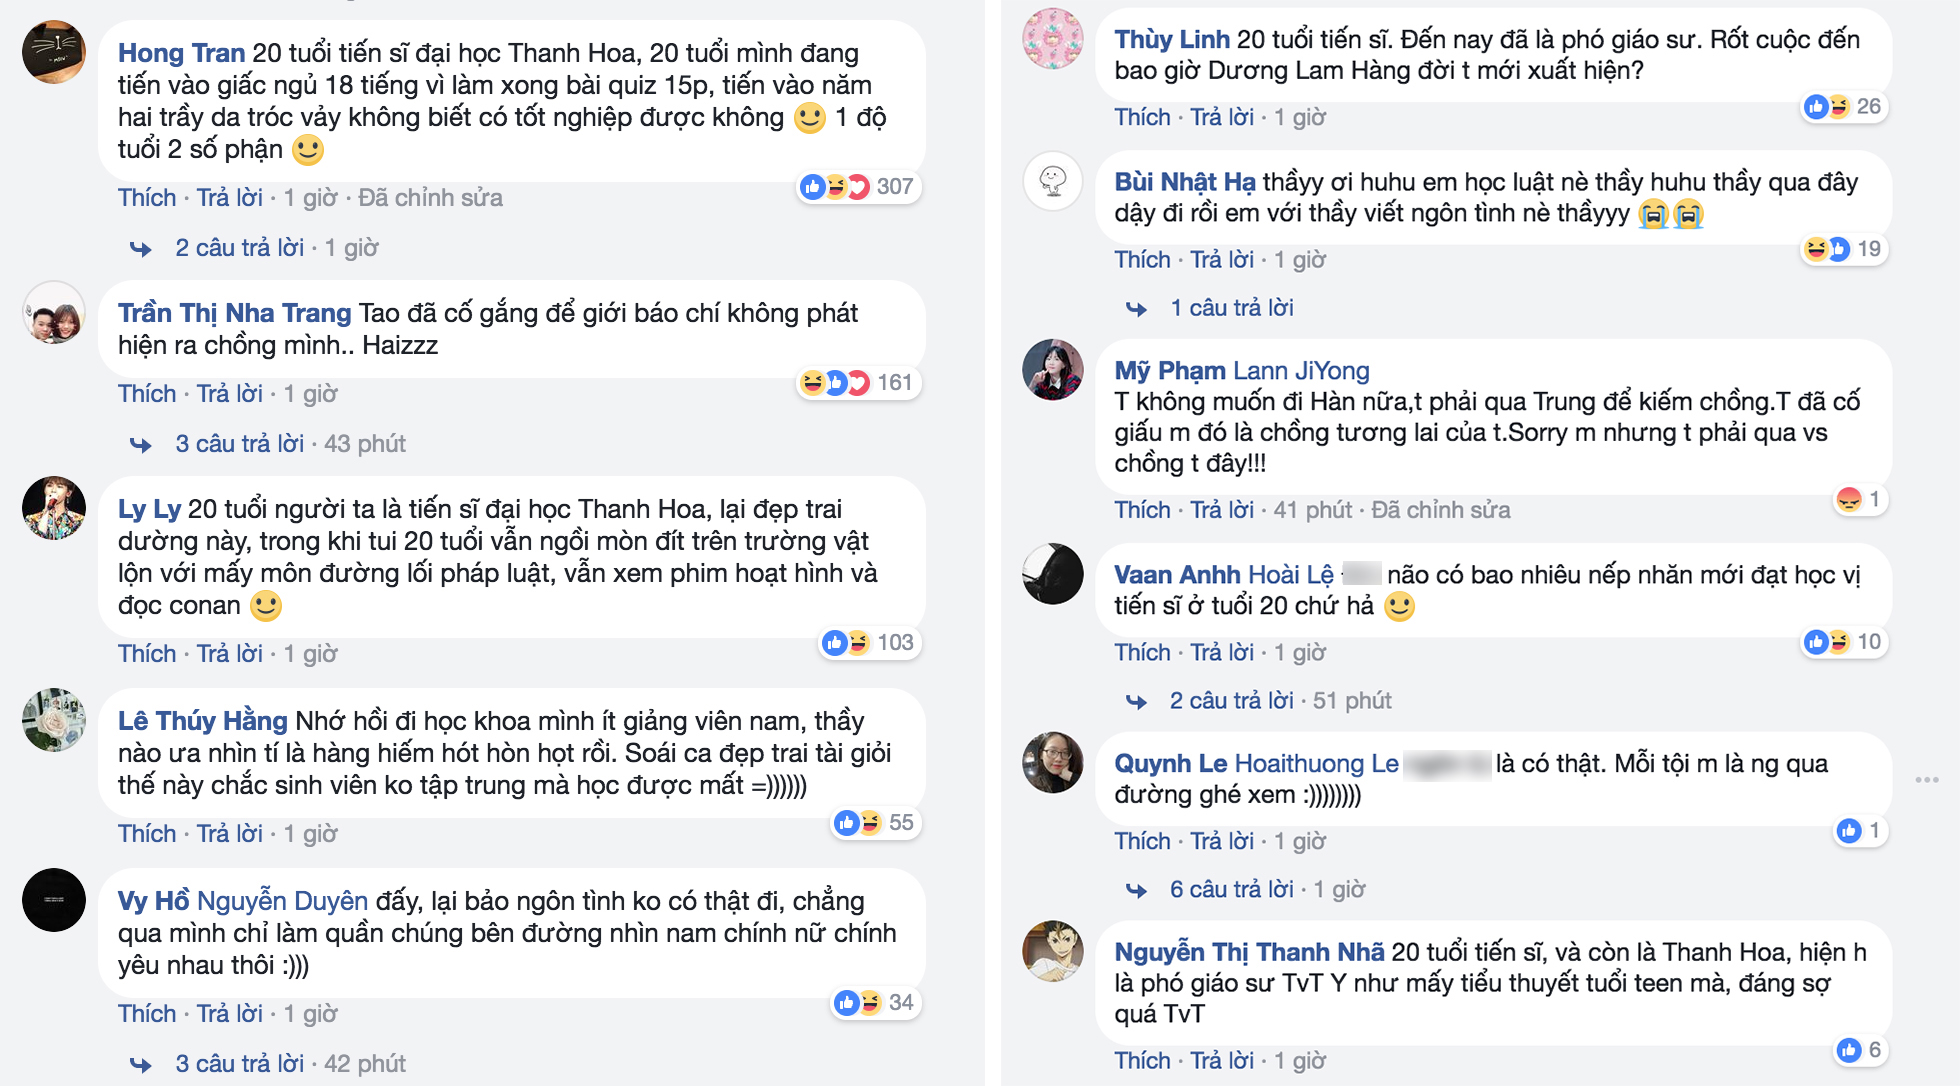The height and width of the screenshot is (1086, 1960).
Task: Toggle Thích on Bùi Nhật Hạ's comment
Action: coord(1142,259)
